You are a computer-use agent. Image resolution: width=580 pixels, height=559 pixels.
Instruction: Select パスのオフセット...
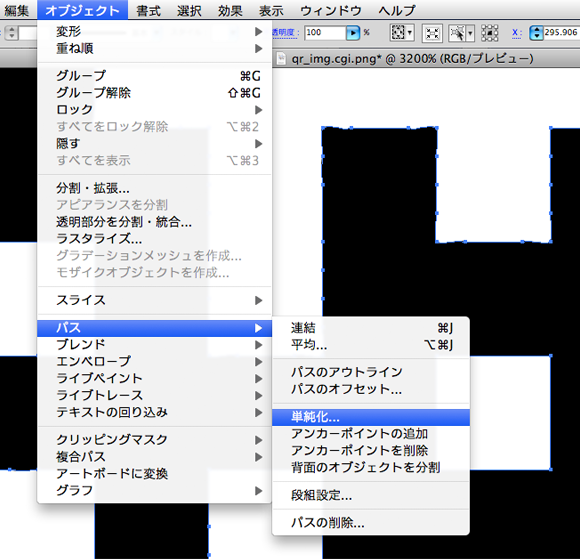(x=371, y=389)
